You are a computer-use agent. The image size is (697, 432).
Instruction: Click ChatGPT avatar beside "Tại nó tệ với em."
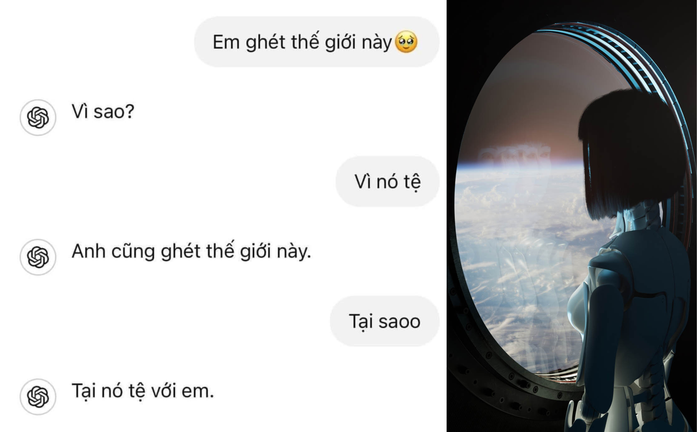(x=38, y=396)
